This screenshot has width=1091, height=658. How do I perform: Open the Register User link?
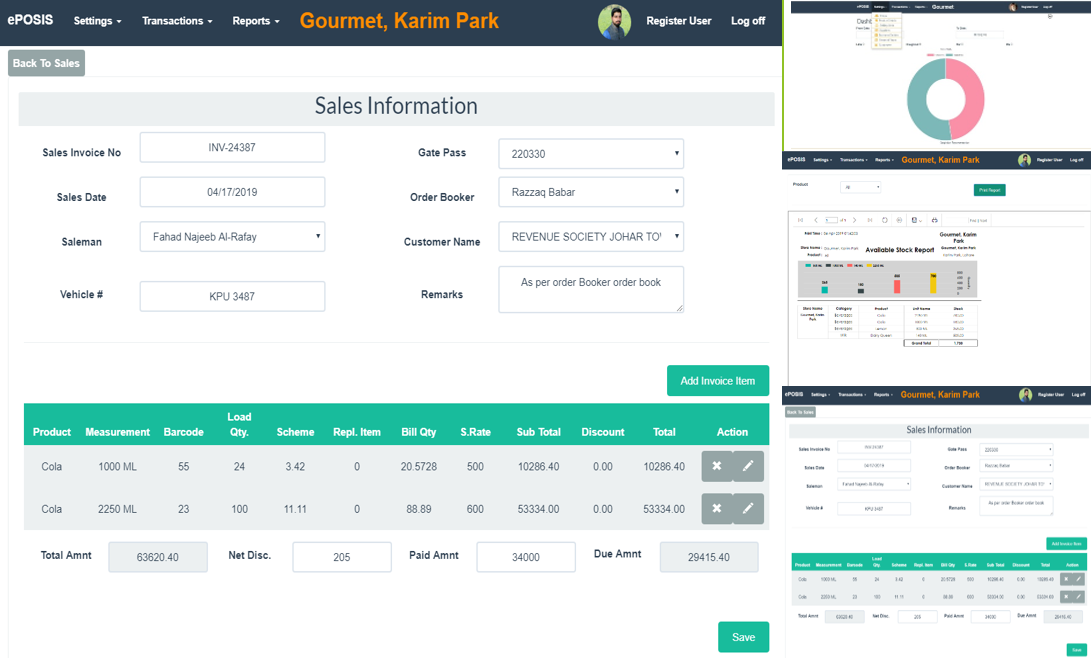(678, 21)
